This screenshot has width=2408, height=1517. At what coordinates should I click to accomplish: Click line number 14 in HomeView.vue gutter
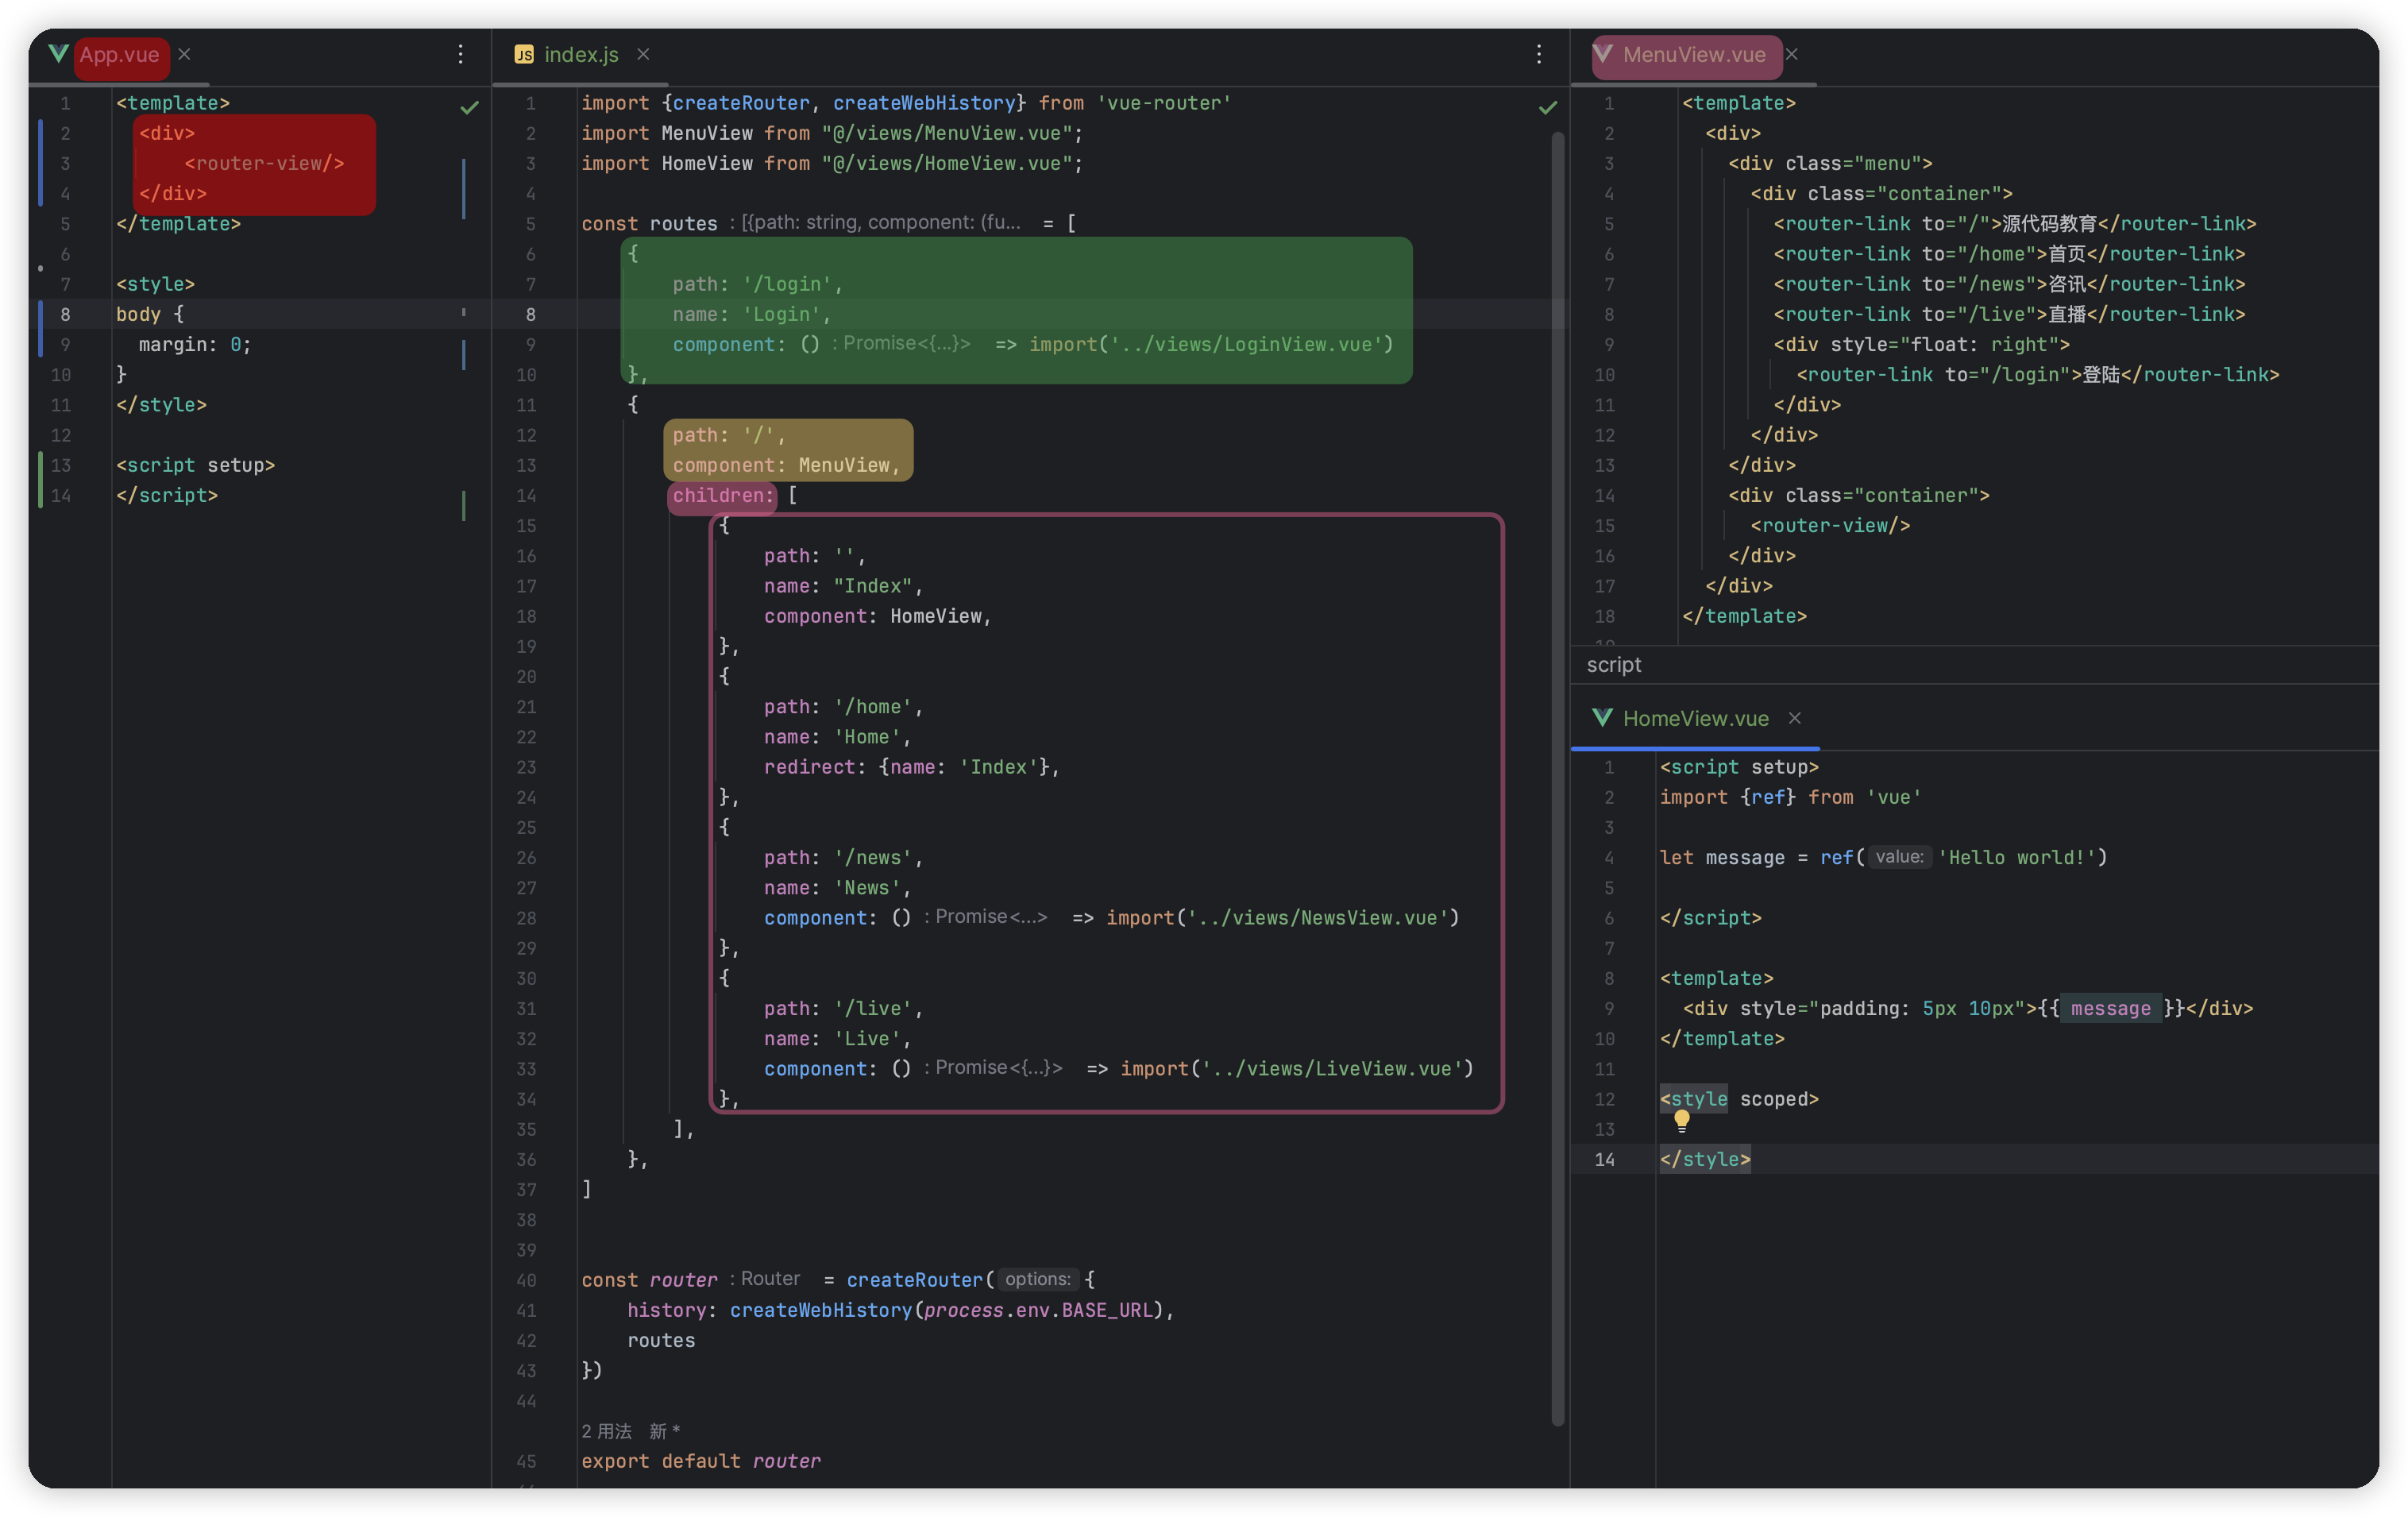click(x=1604, y=1159)
